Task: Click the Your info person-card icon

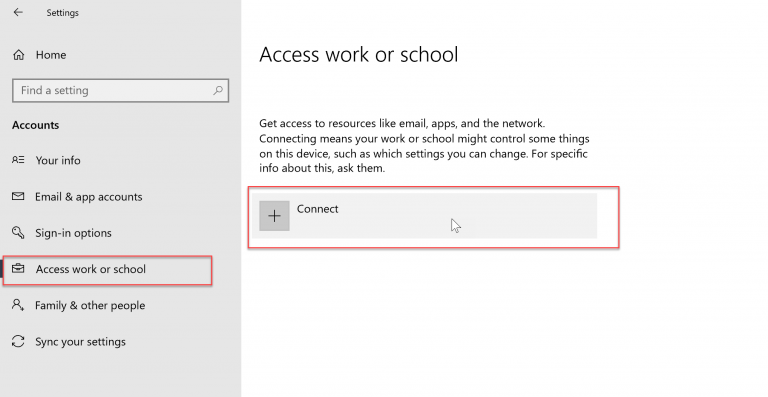Action: click(18, 160)
